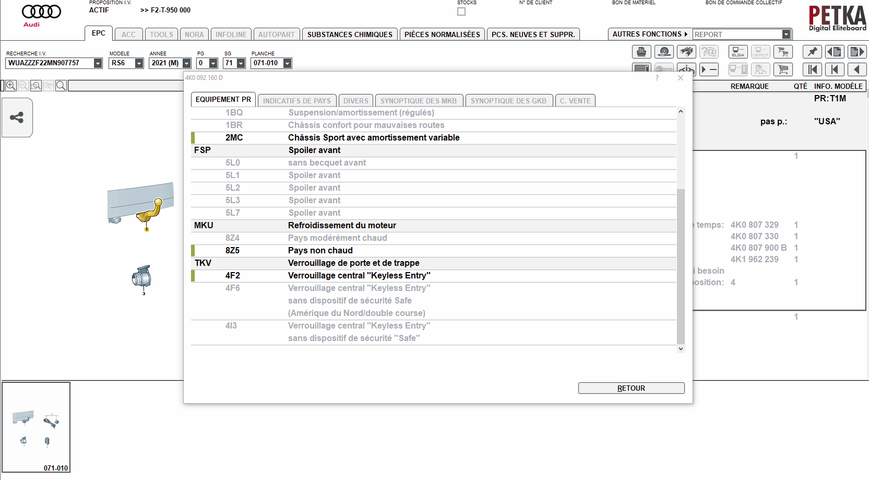Viewport: 869px width, 480px height.
Task: Click the double shopping cart transfer icon
Action: (783, 52)
